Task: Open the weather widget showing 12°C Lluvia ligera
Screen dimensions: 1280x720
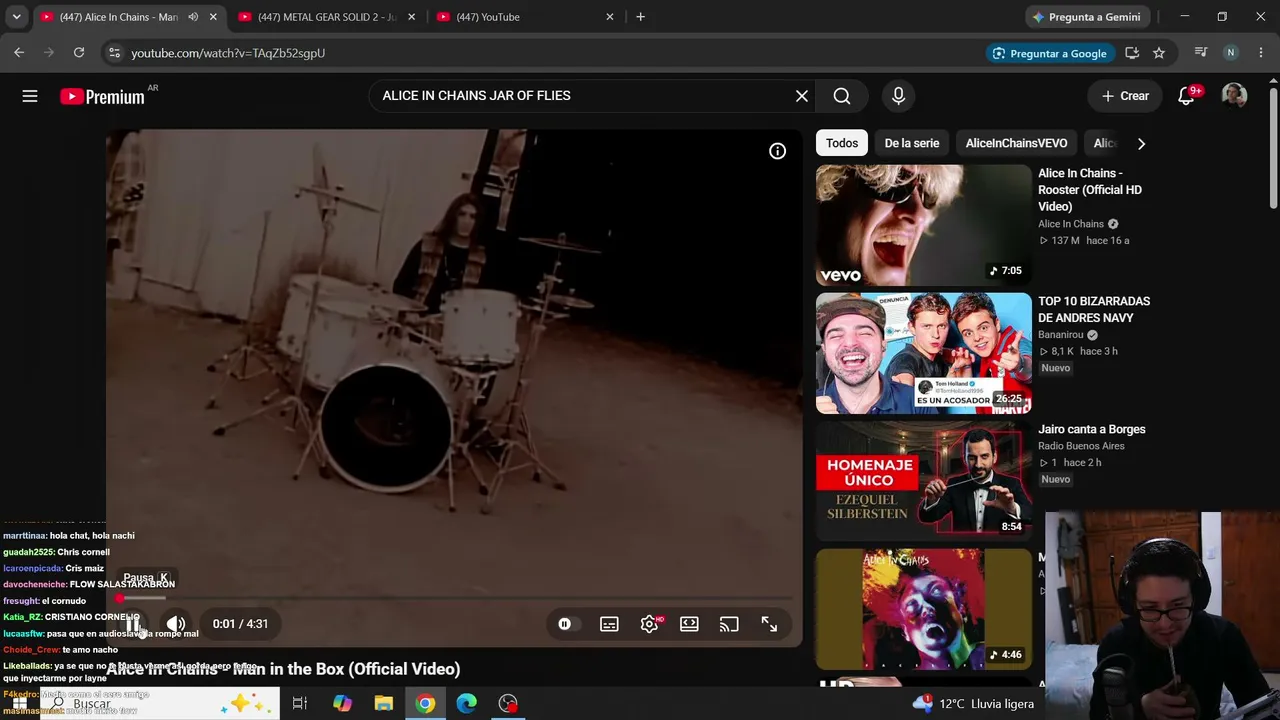Action: 973,704
